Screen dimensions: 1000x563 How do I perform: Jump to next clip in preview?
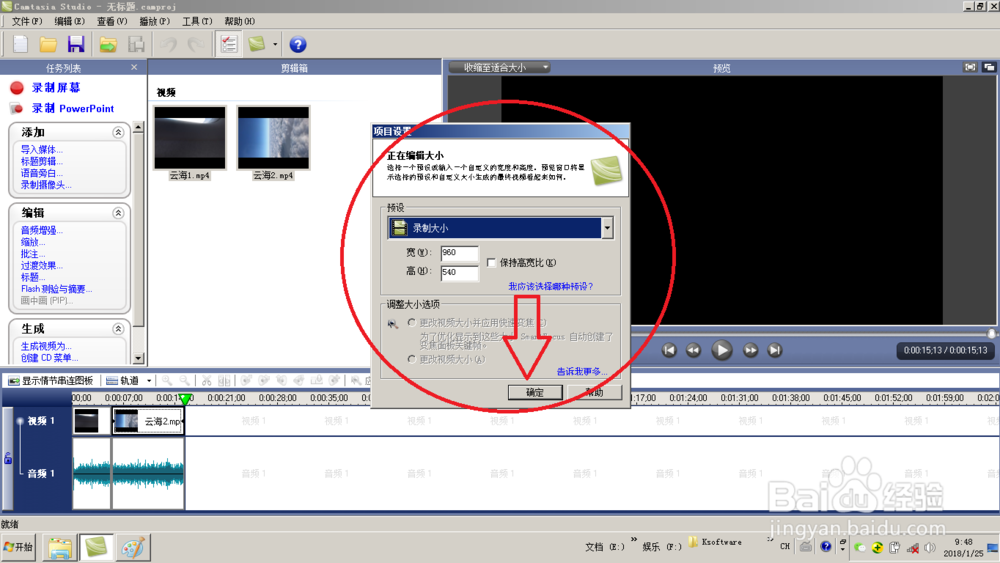point(775,350)
